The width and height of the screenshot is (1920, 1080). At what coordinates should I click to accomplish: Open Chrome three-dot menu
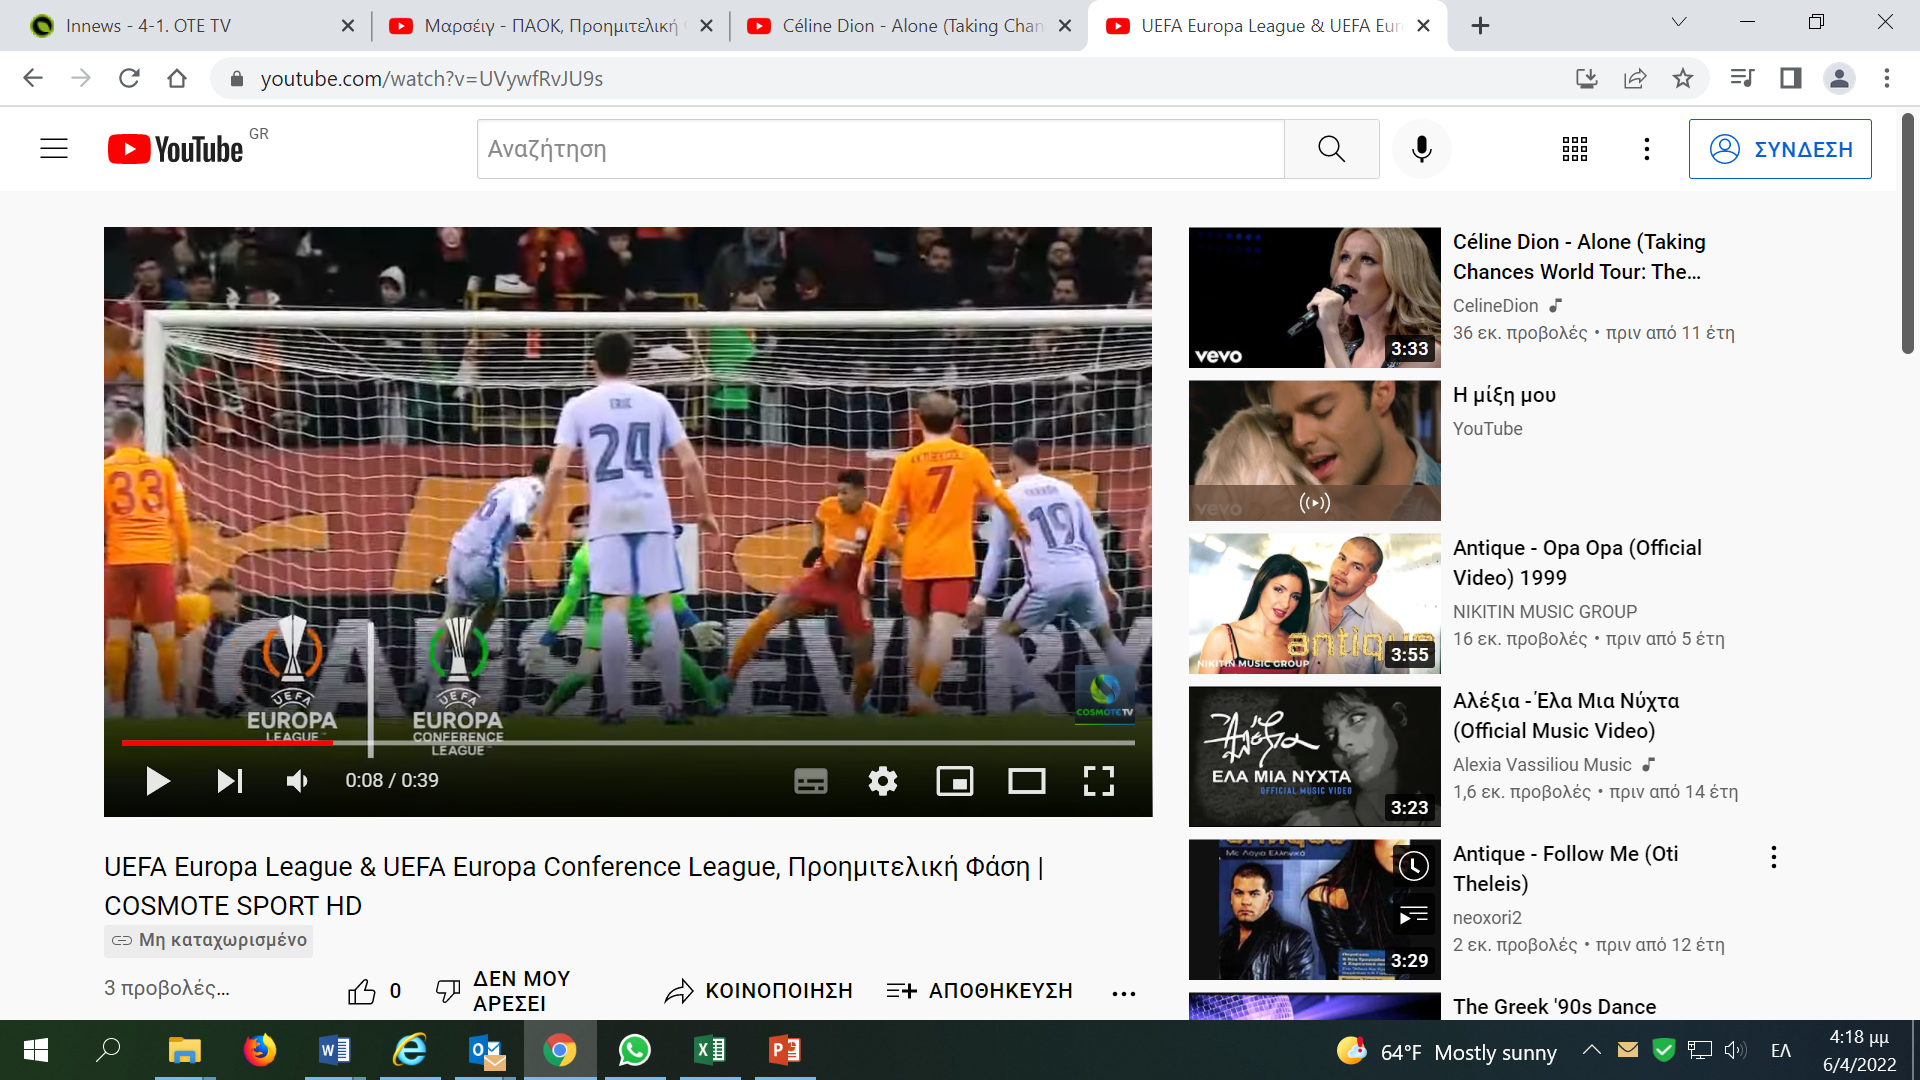[1887, 78]
